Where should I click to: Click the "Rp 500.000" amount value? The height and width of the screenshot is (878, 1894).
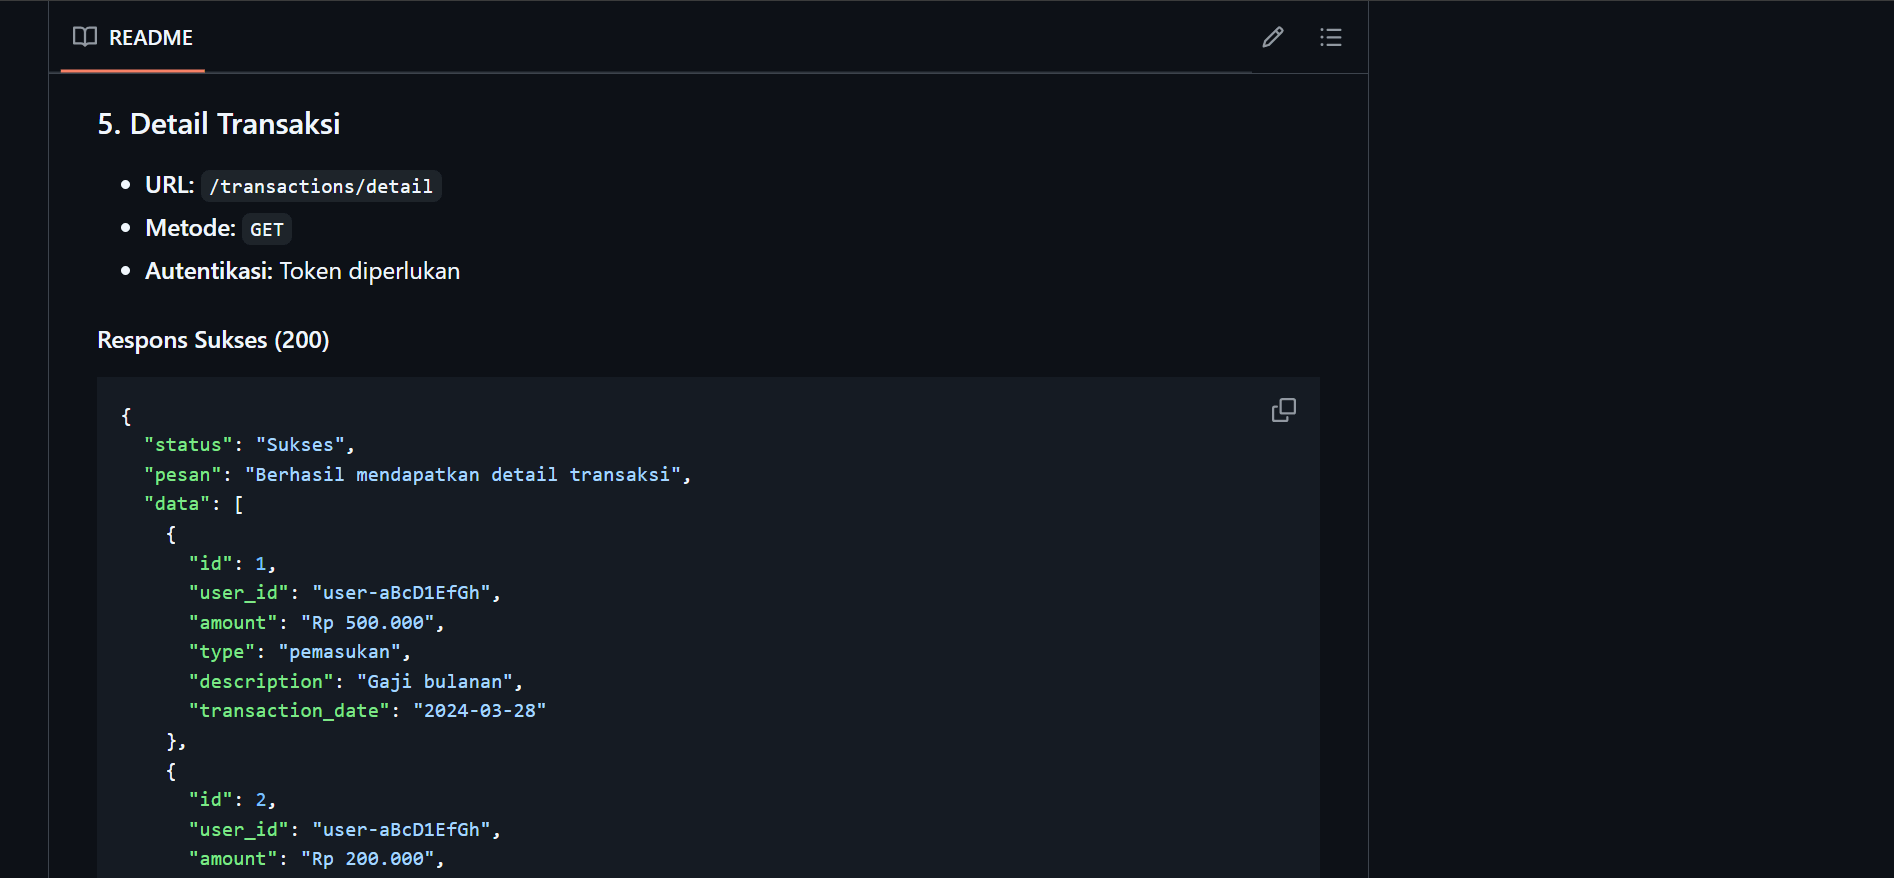(368, 623)
